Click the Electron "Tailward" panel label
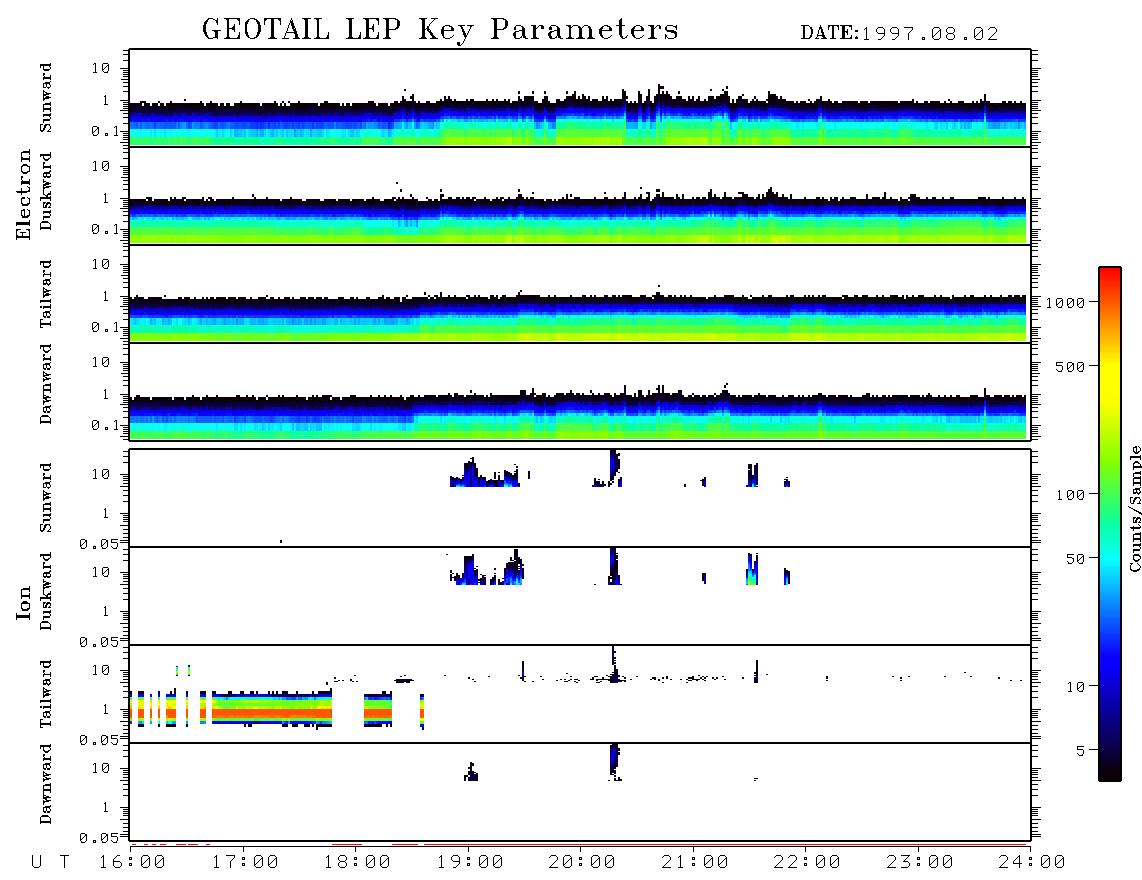This screenshot has width=1142, height=880. tap(46, 294)
